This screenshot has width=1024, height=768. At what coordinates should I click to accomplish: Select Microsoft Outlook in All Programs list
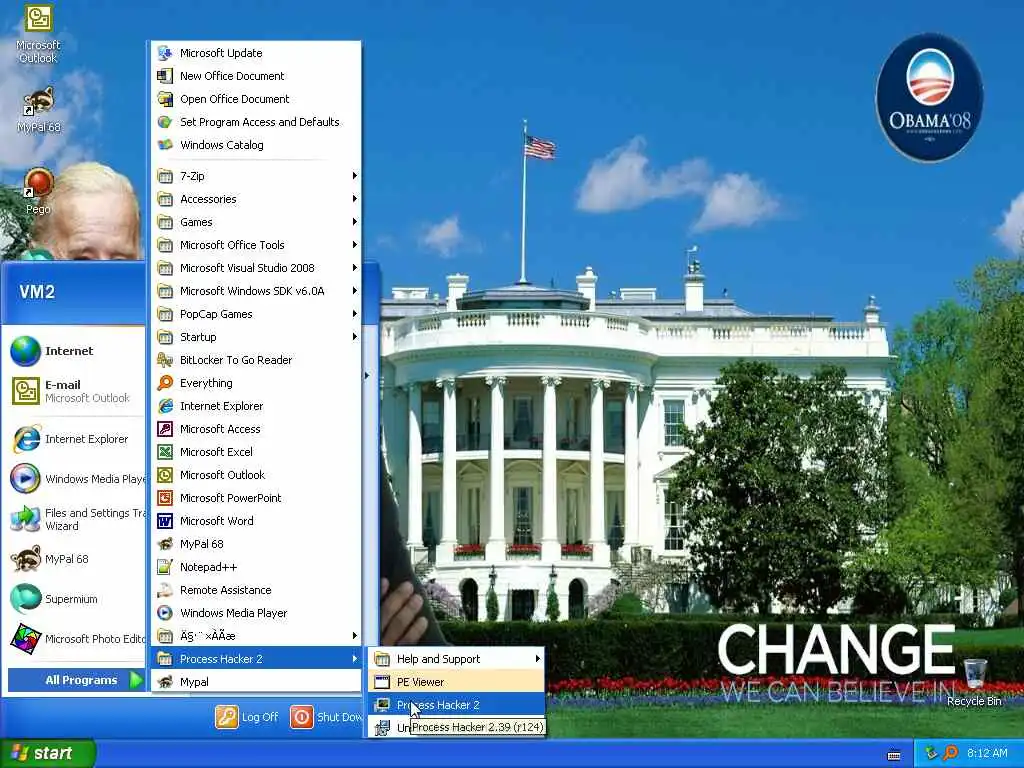257,475
